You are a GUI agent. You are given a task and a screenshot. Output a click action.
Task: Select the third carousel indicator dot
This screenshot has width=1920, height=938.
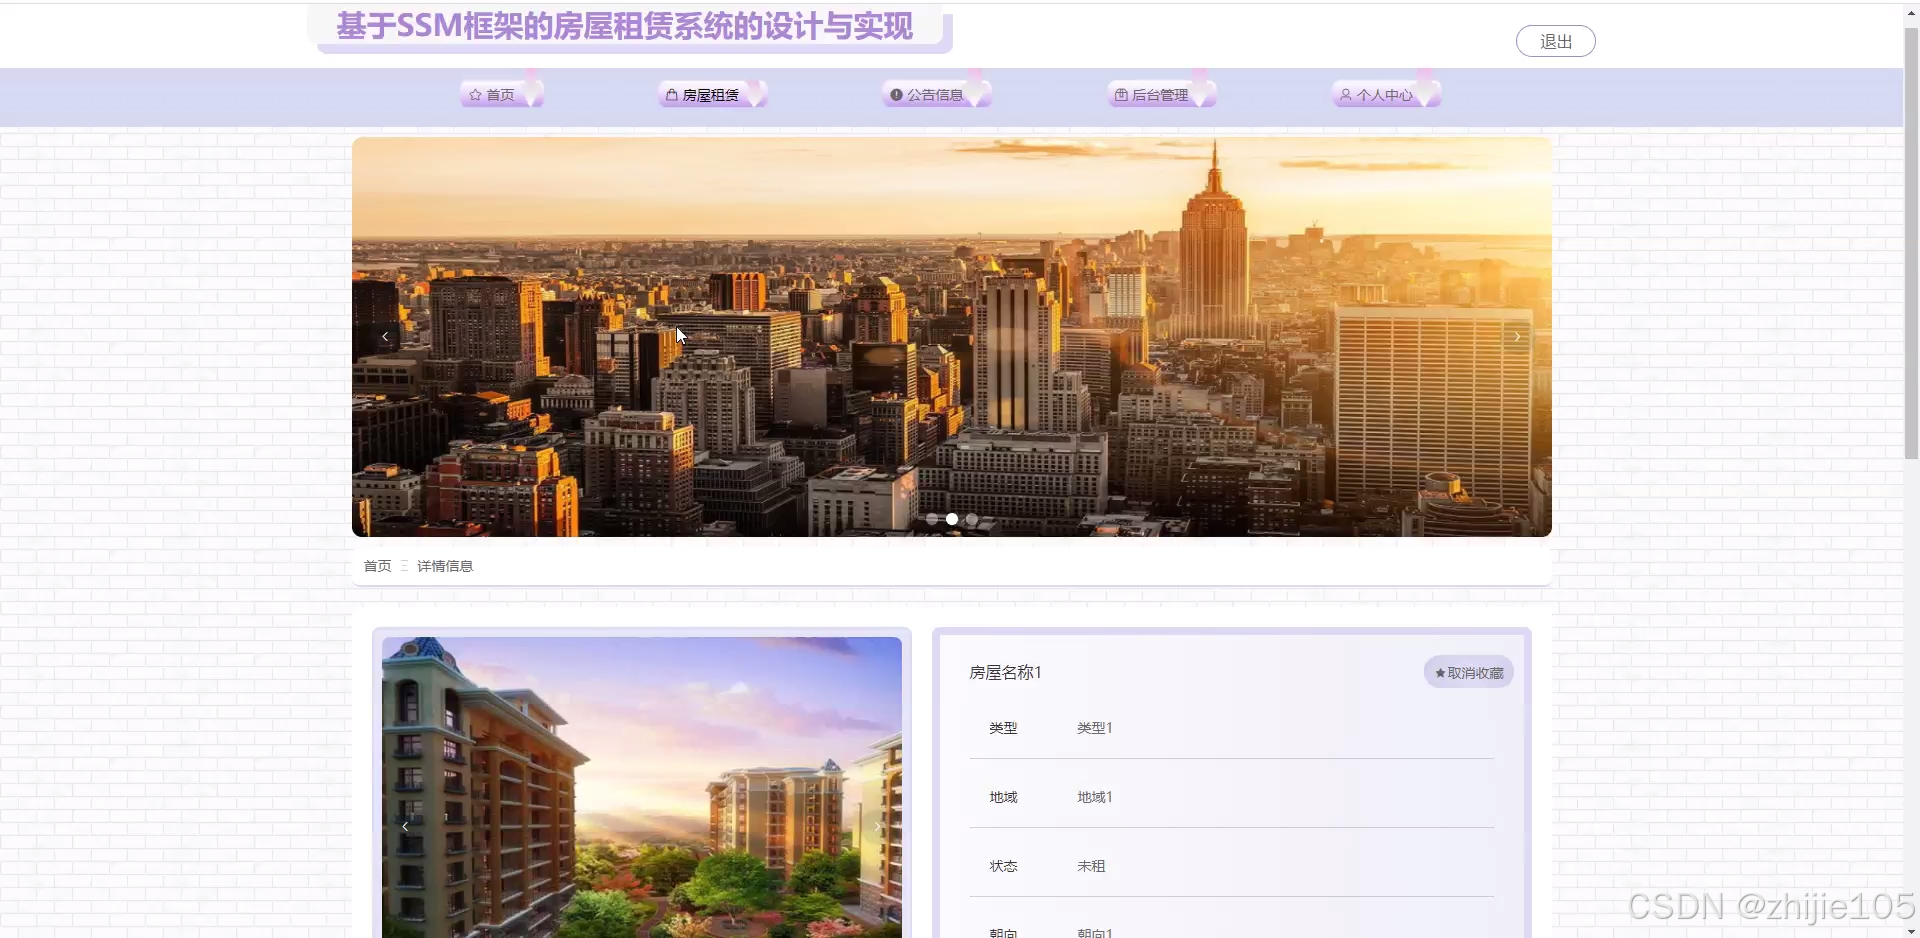click(x=972, y=519)
